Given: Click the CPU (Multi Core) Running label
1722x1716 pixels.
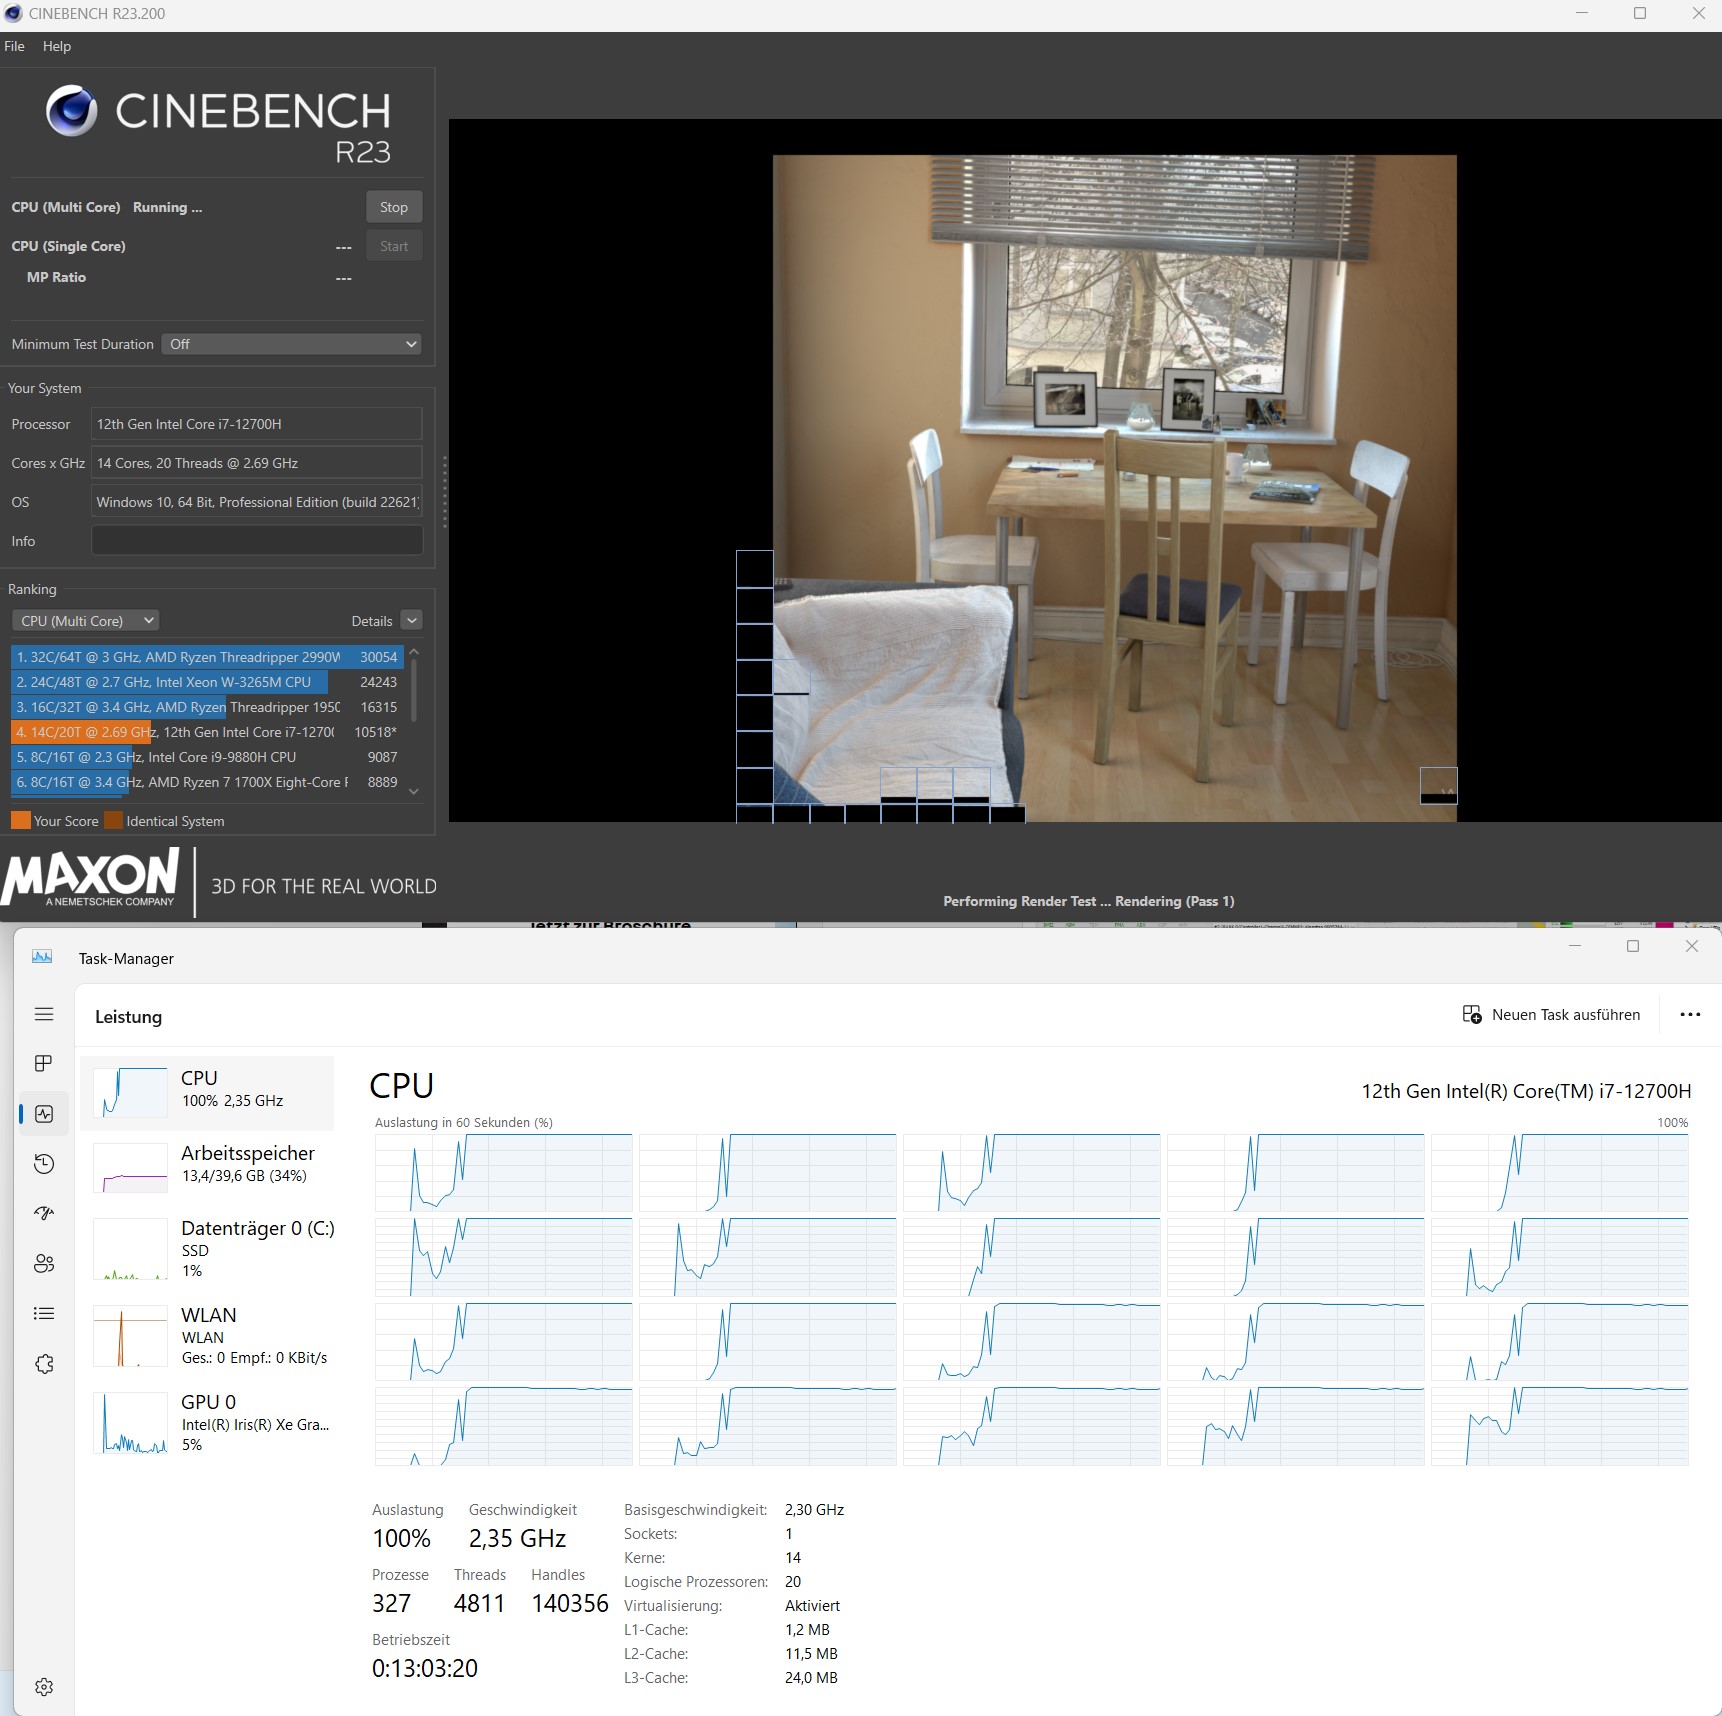Looking at the screenshot, I should tap(107, 207).
